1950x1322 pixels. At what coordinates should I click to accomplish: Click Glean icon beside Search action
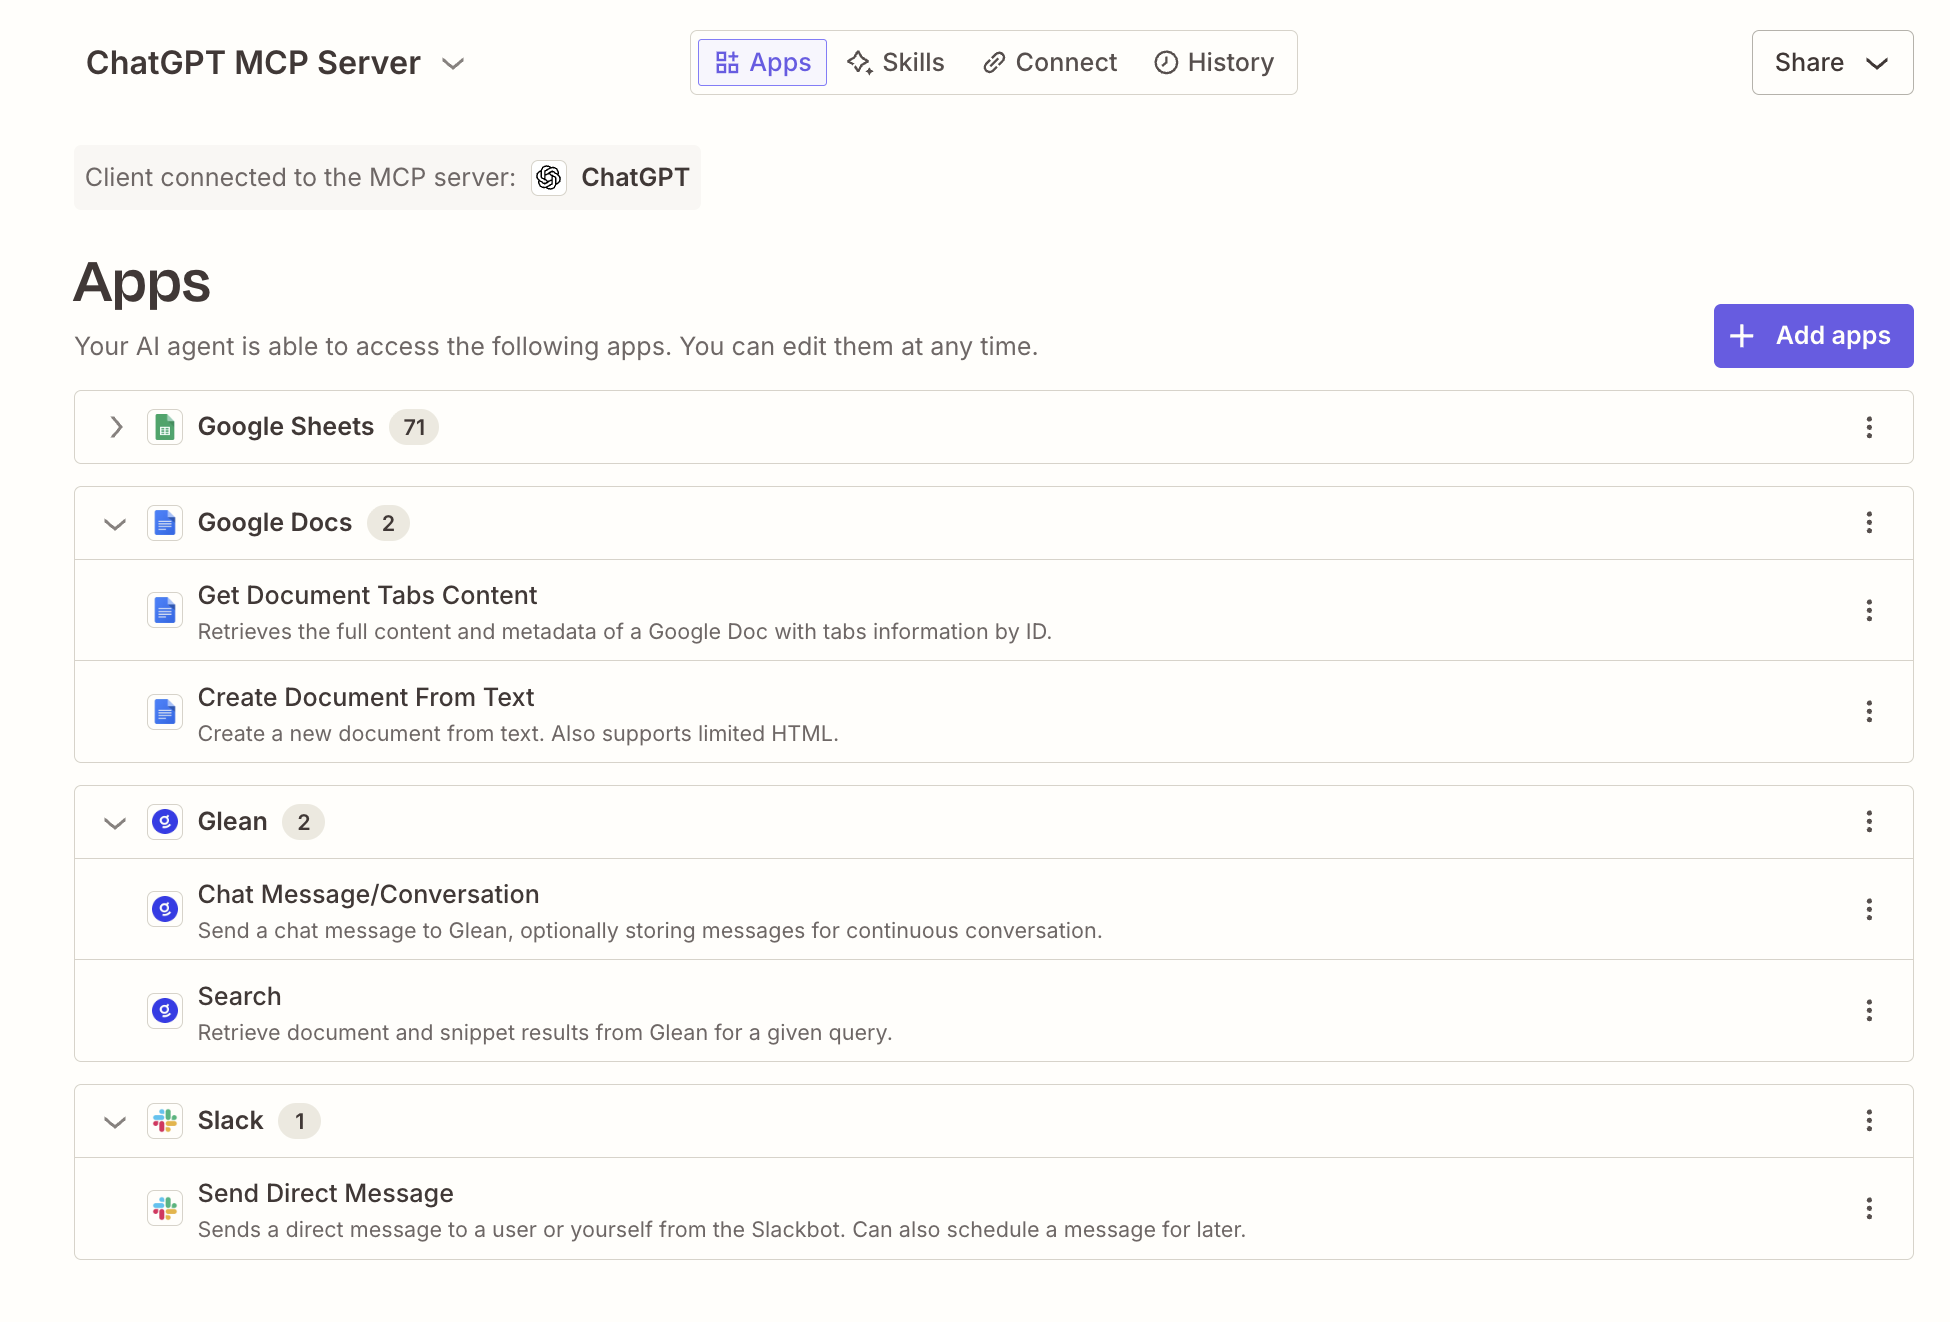[x=165, y=1011]
